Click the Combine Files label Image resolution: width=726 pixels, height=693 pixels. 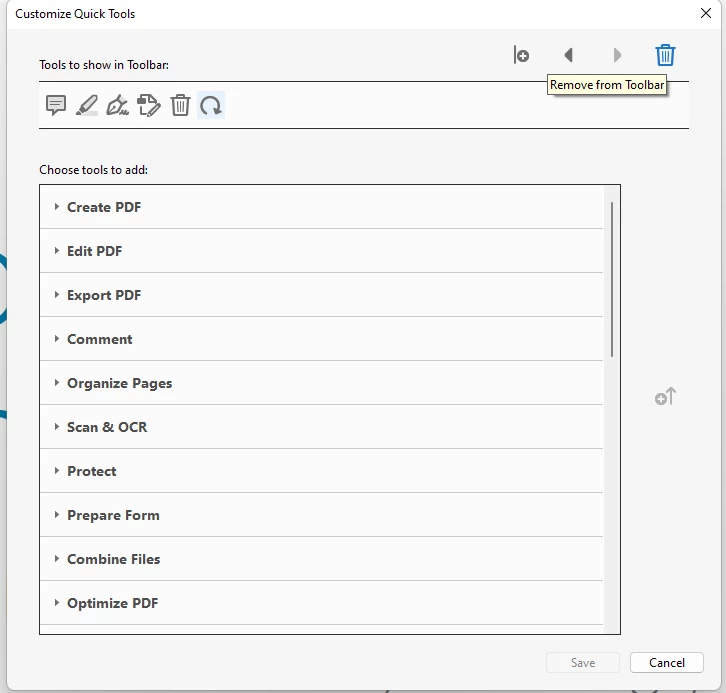113,559
